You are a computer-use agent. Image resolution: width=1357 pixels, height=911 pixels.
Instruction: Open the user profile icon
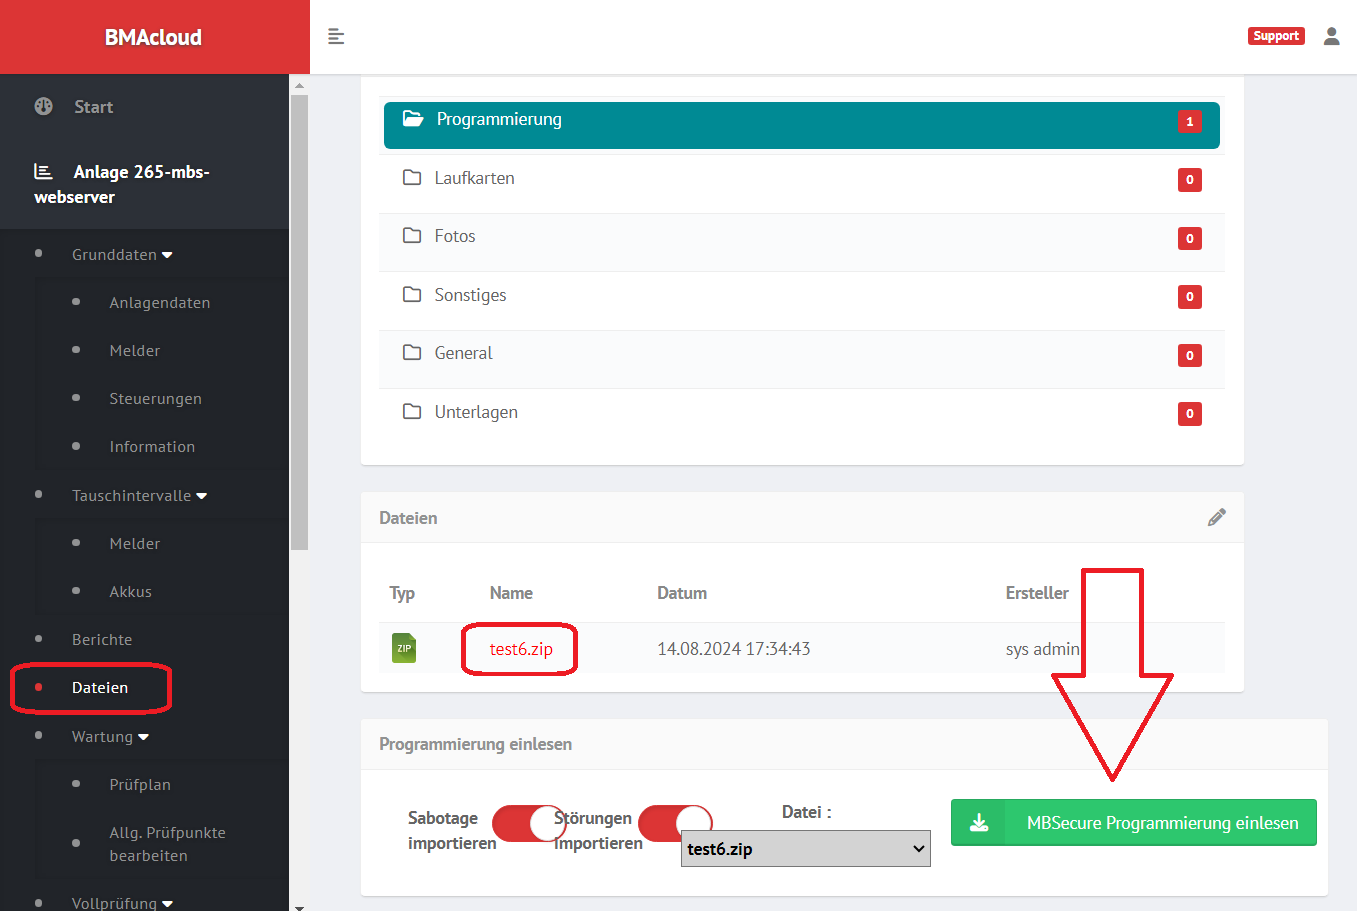pos(1331,36)
